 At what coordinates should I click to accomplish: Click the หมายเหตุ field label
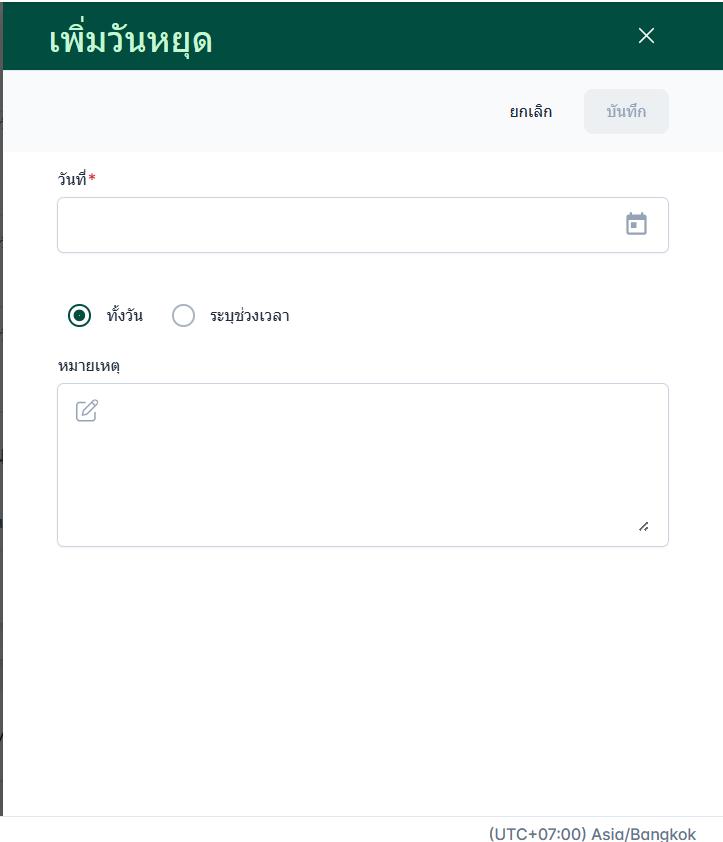[90, 365]
